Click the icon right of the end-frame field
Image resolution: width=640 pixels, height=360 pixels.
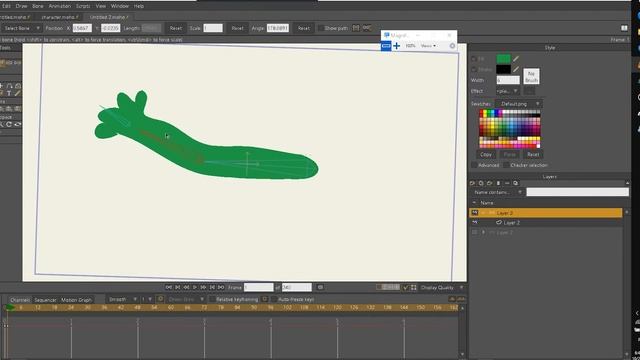click(320, 287)
